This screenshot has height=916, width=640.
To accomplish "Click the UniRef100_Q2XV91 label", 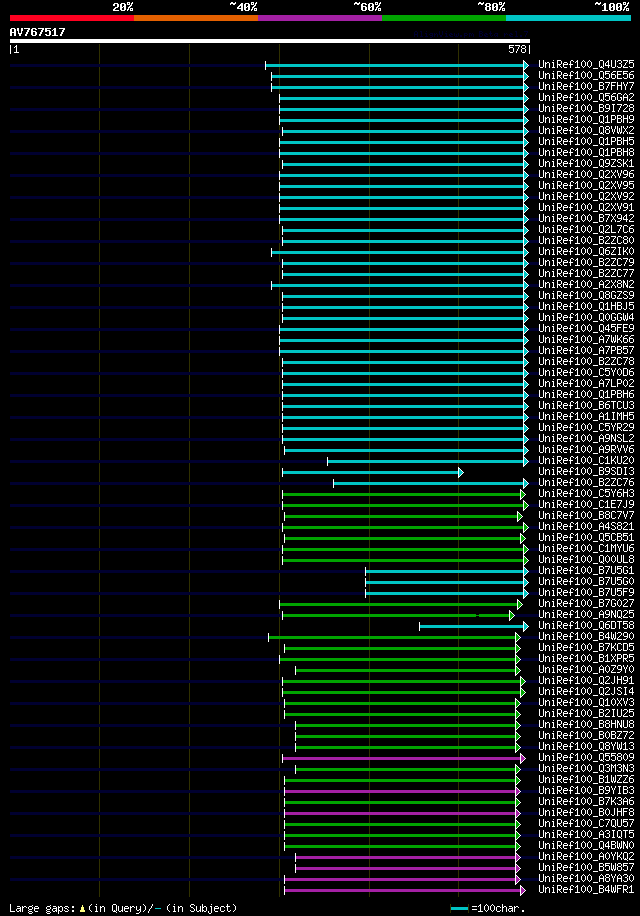I will pos(586,207).
